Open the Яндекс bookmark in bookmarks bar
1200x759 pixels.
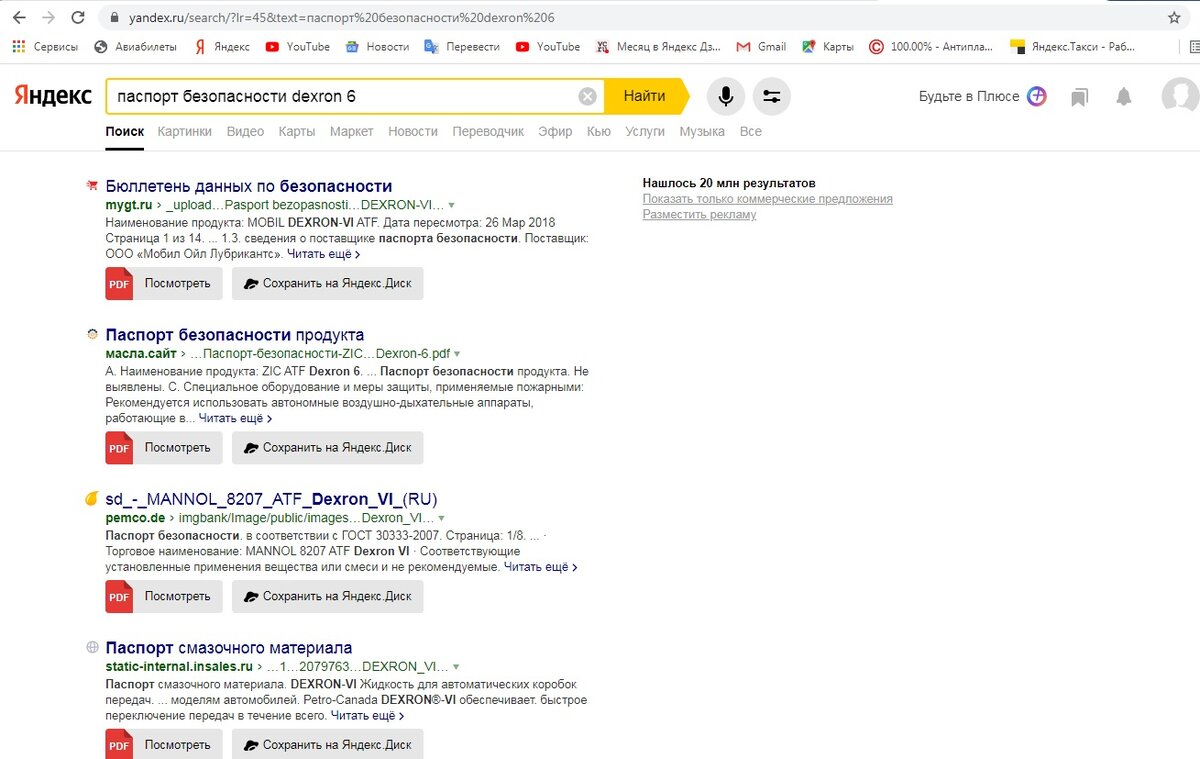(222, 46)
